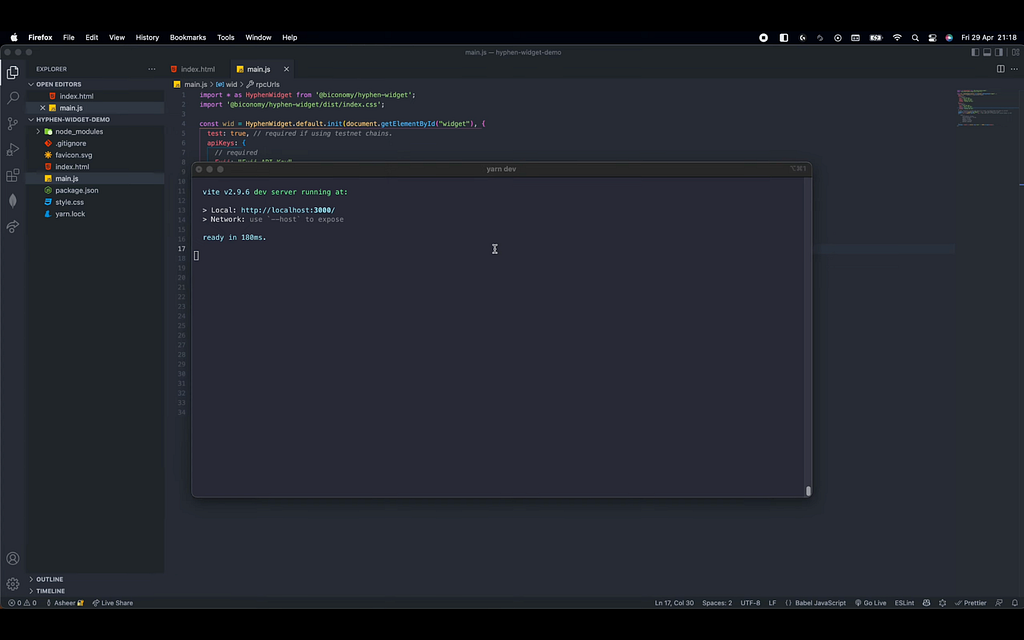Toggle Go Live server in status bar
The height and width of the screenshot is (640, 1024).
coord(871,603)
